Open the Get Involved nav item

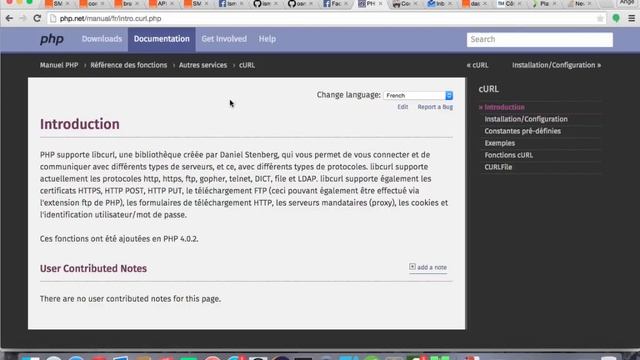[224, 39]
